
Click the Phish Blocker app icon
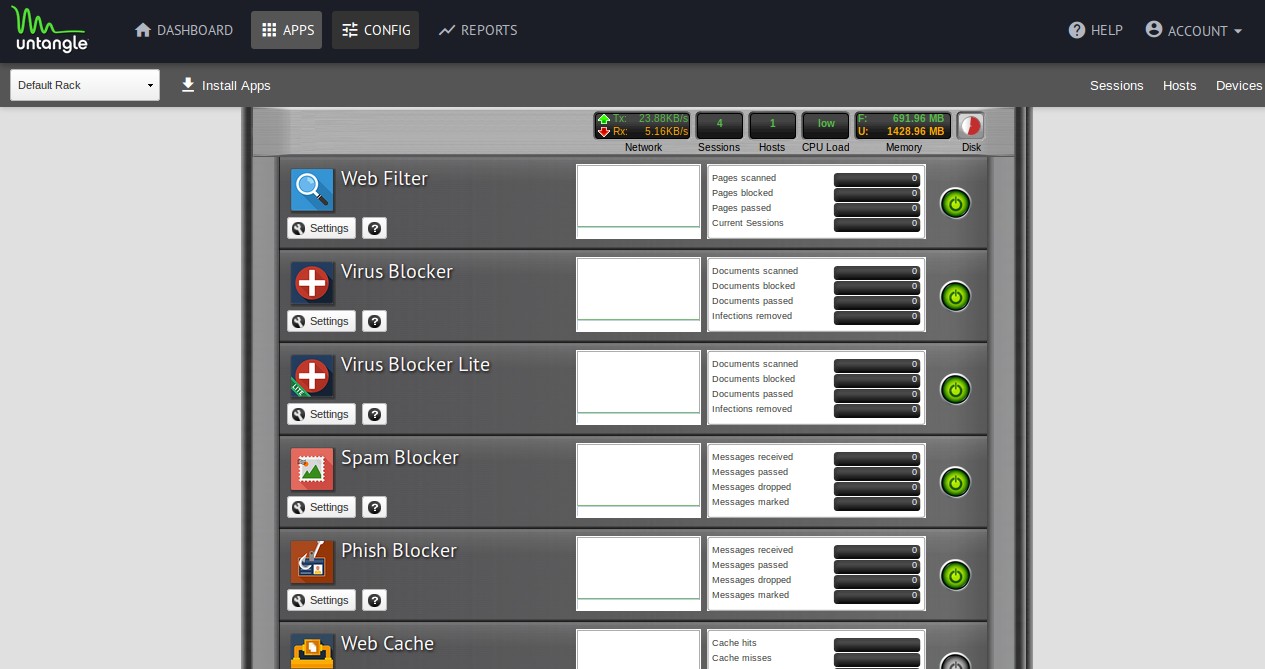coord(312,561)
